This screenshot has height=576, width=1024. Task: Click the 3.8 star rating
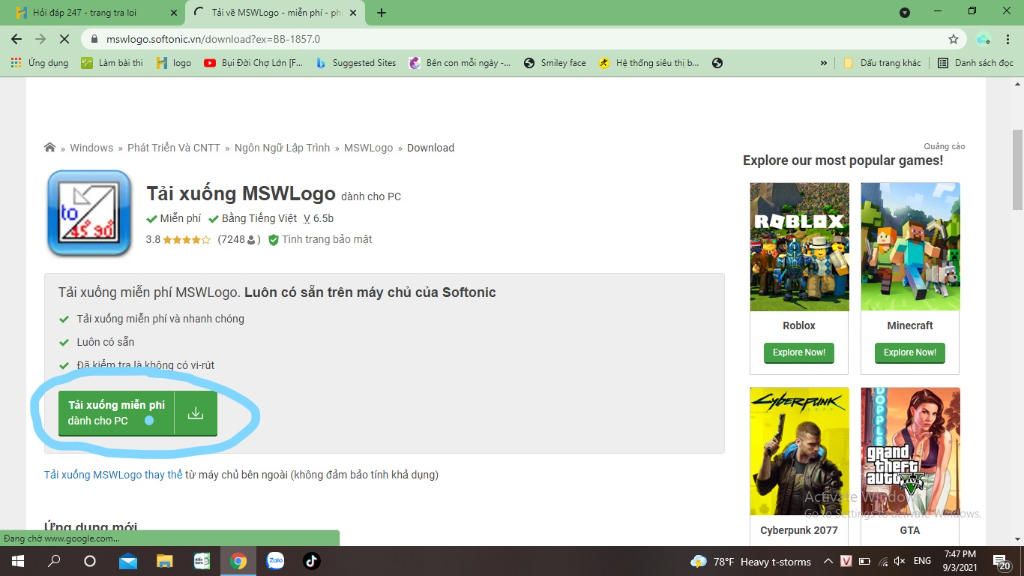tap(178, 240)
